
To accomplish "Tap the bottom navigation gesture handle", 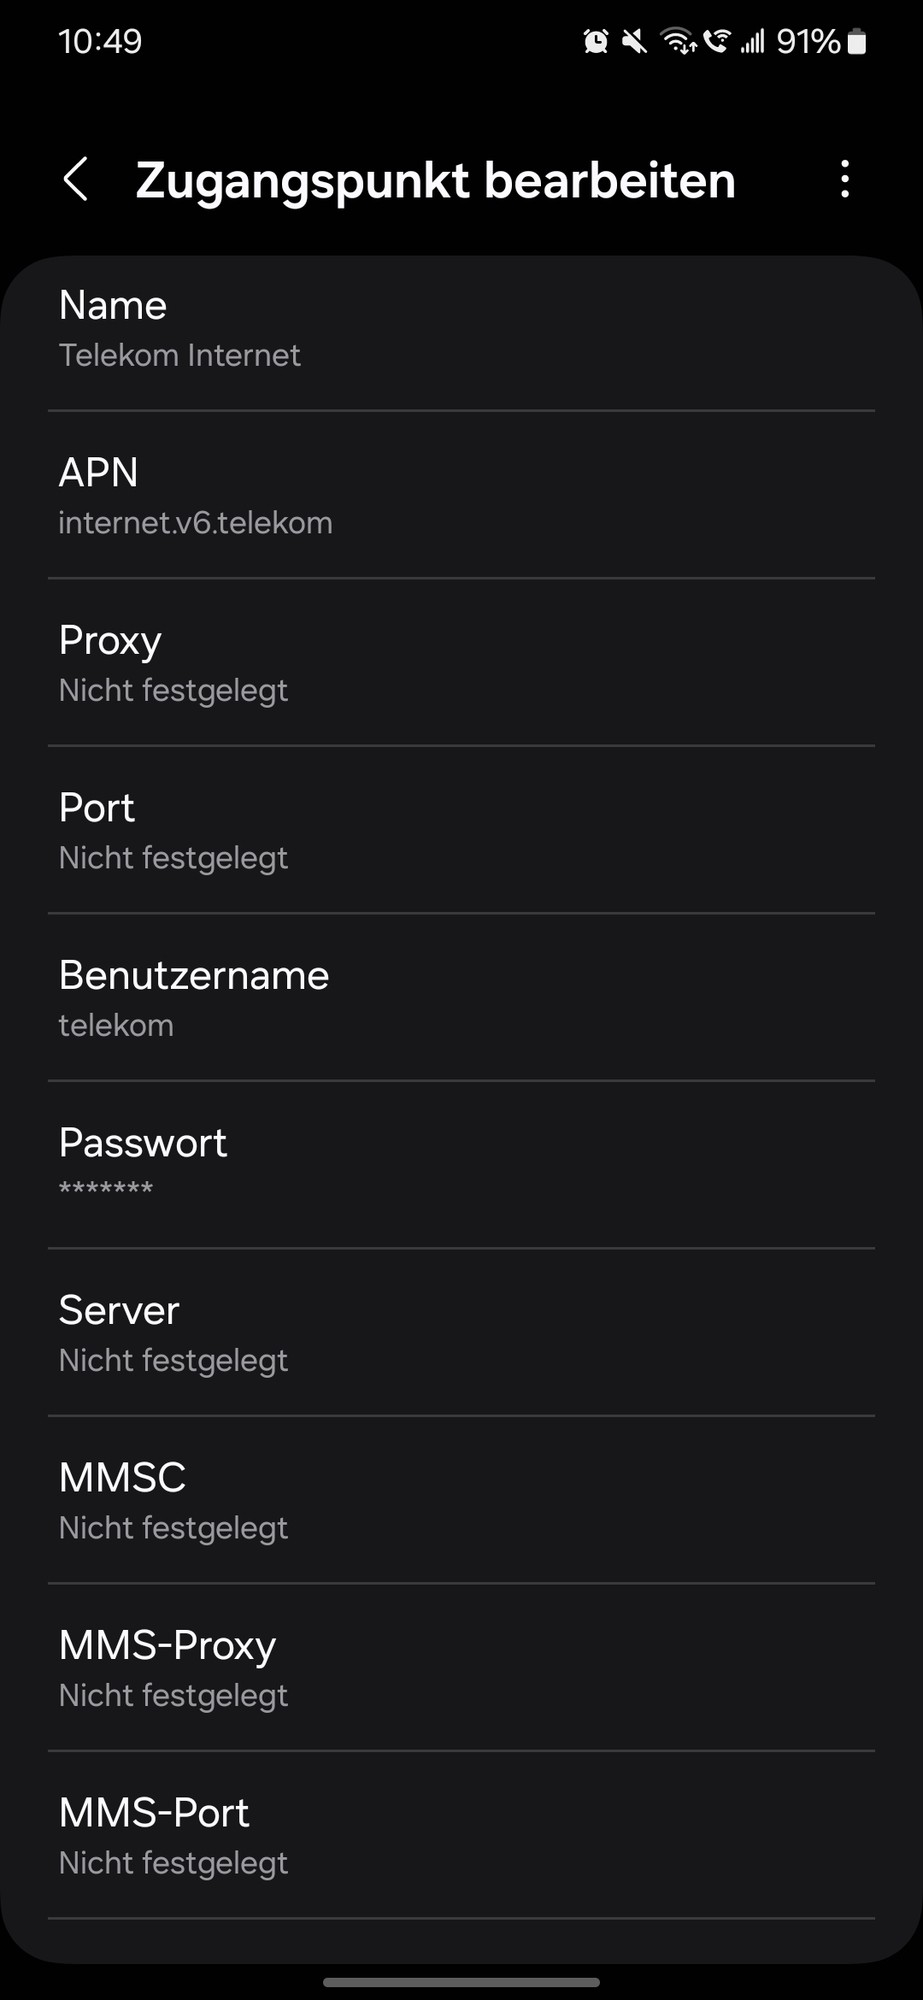I will tap(461, 1982).
